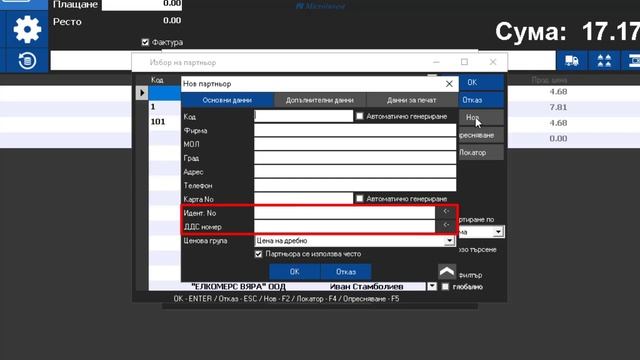Open the settings gear icon
This screenshot has width=640, height=360.
pos(27,29)
